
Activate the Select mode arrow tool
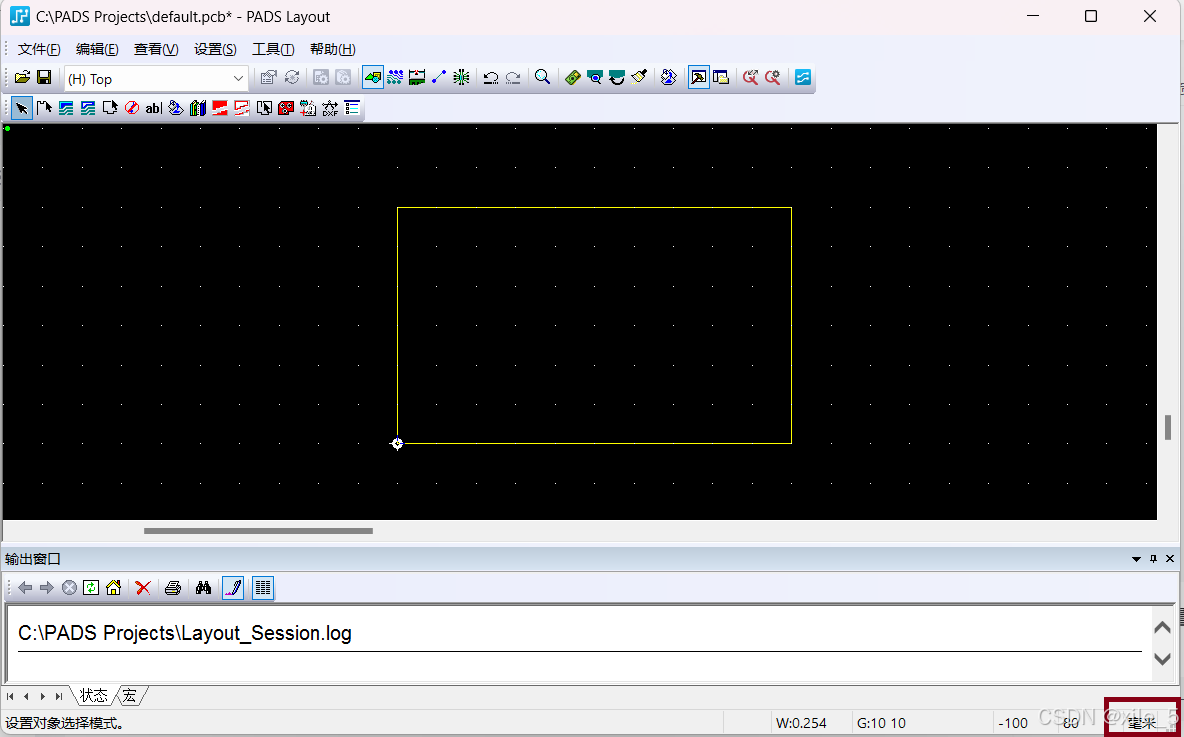(22, 108)
